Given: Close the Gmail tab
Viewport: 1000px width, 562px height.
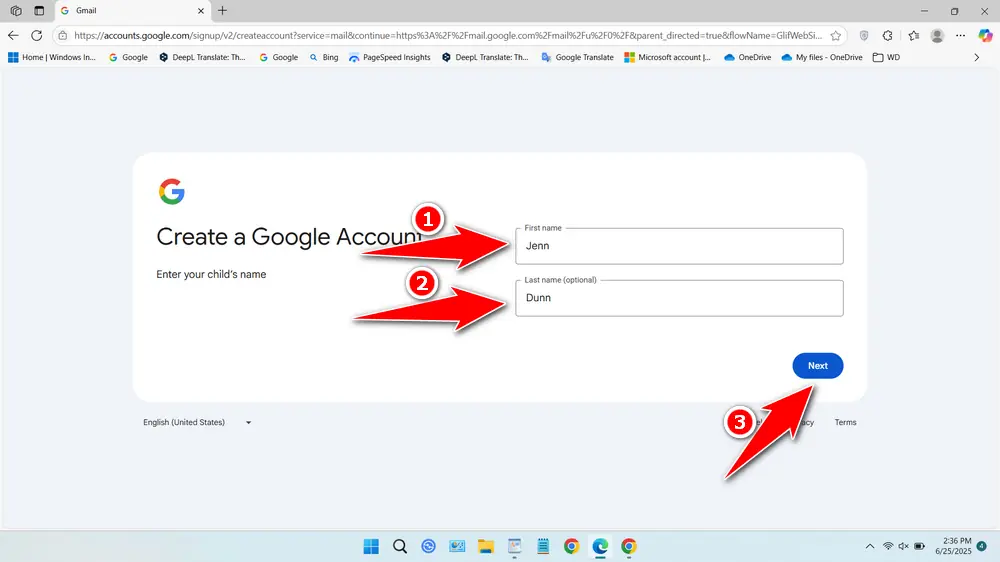Looking at the screenshot, I should pos(201,11).
